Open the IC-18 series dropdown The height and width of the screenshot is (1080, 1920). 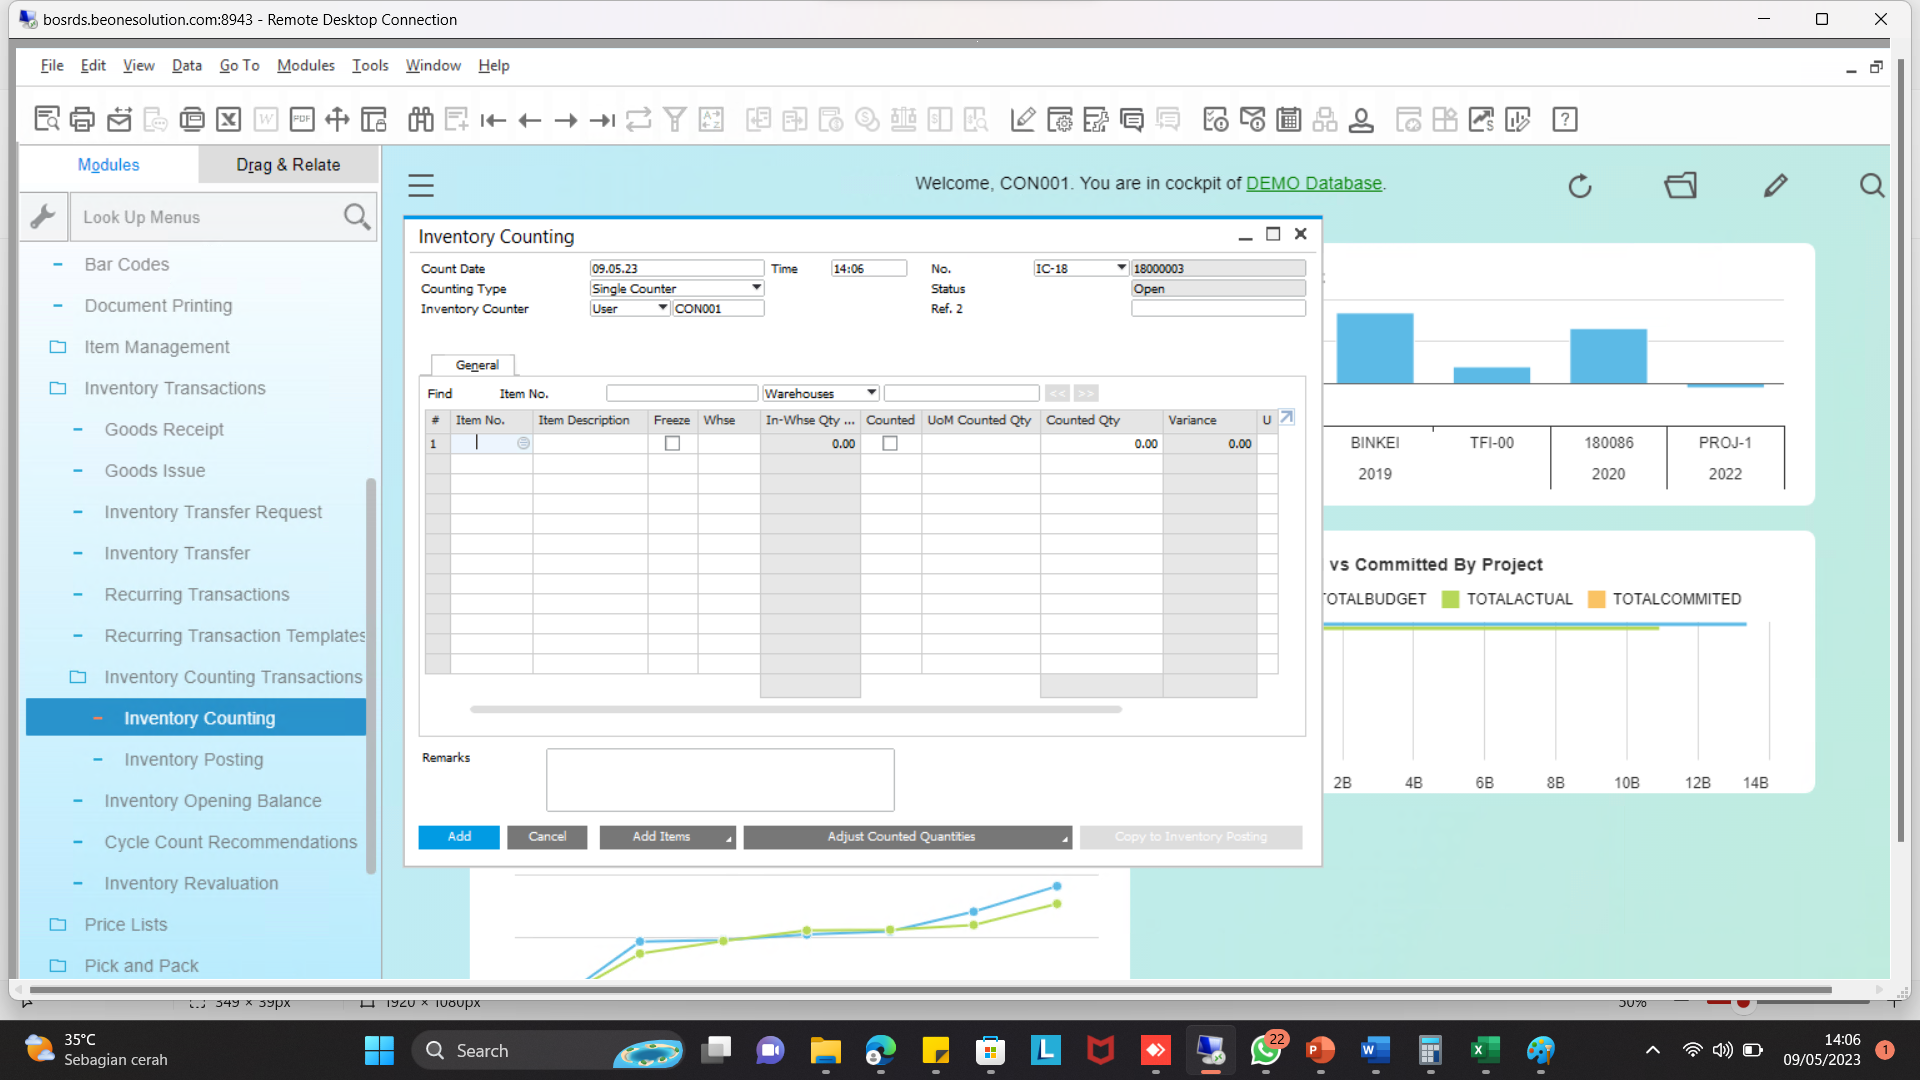tap(1121, 268)
